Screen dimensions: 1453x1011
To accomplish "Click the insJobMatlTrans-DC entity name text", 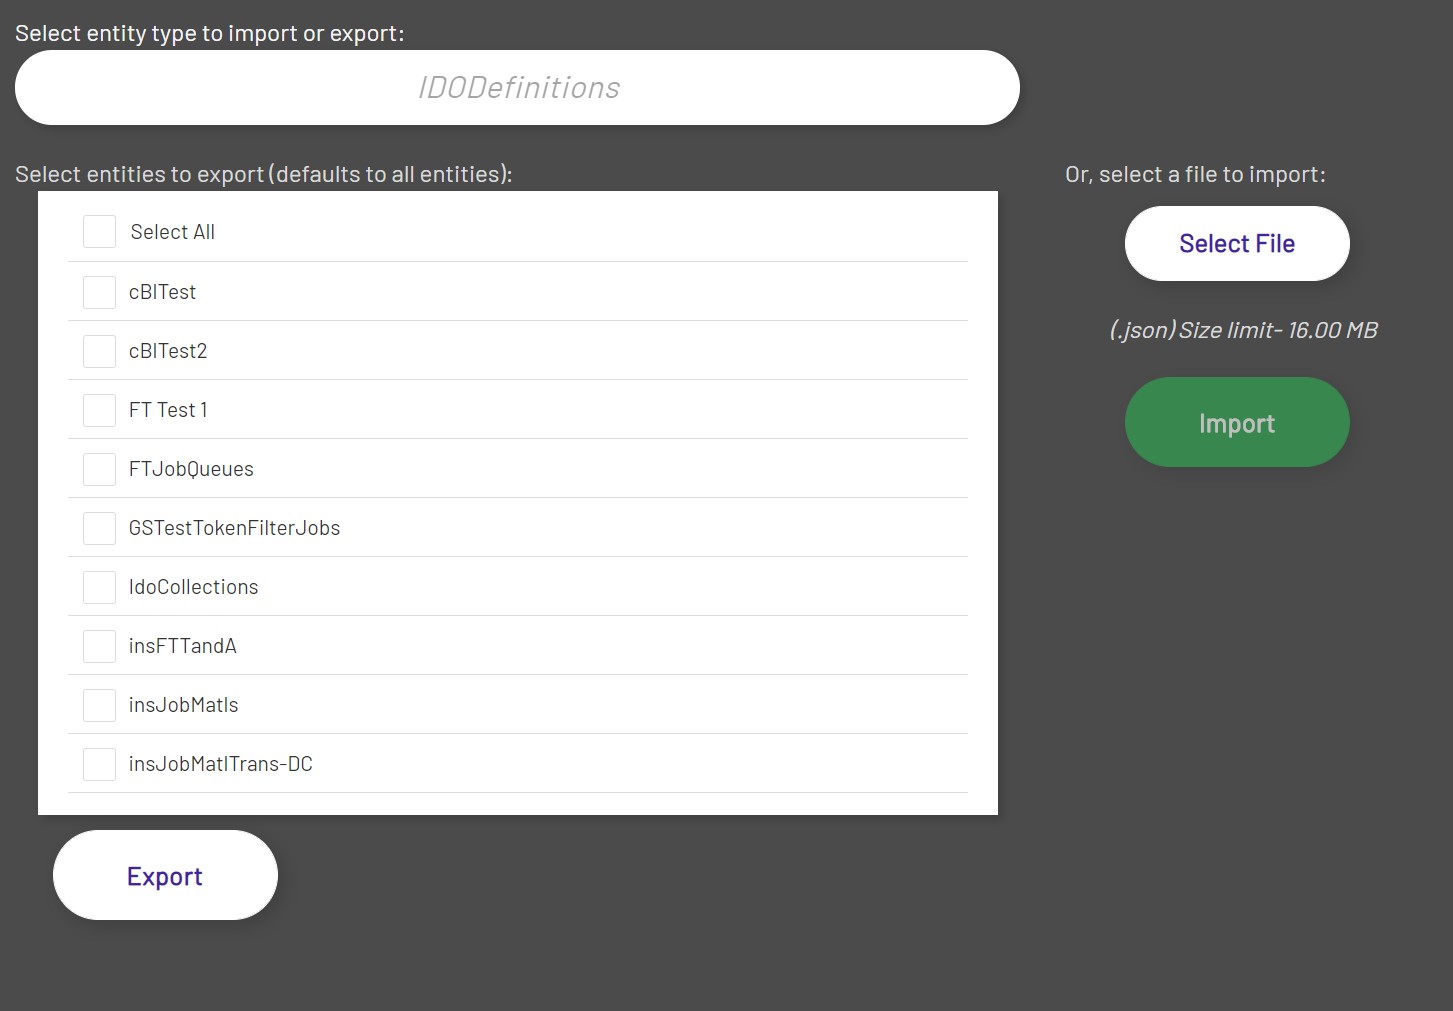I will [x=220, y=764].
